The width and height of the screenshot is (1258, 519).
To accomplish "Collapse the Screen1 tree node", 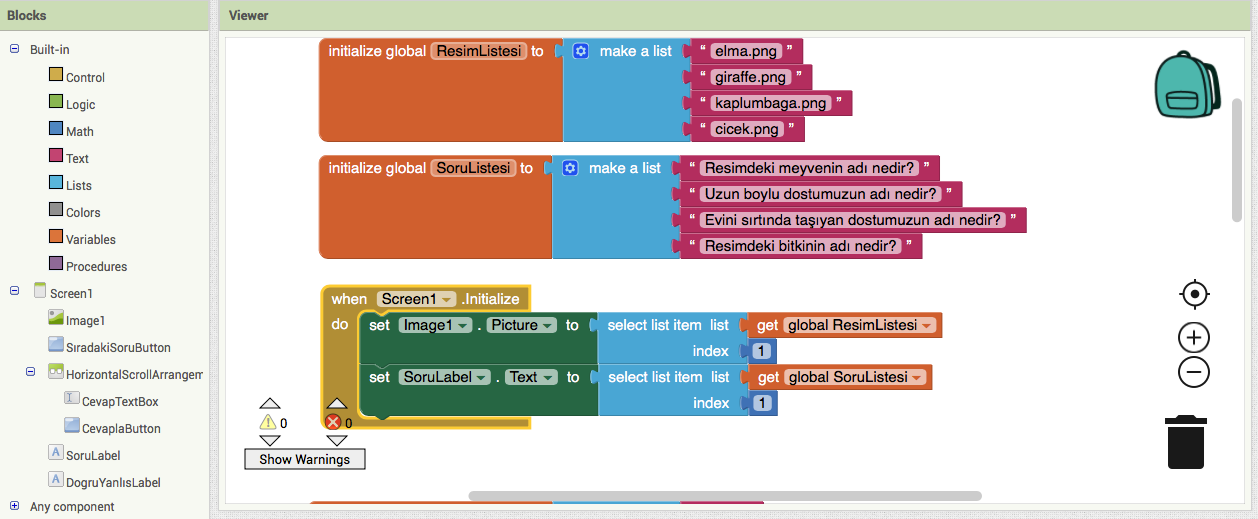I will pyautogui.click(x=15, y=291).
